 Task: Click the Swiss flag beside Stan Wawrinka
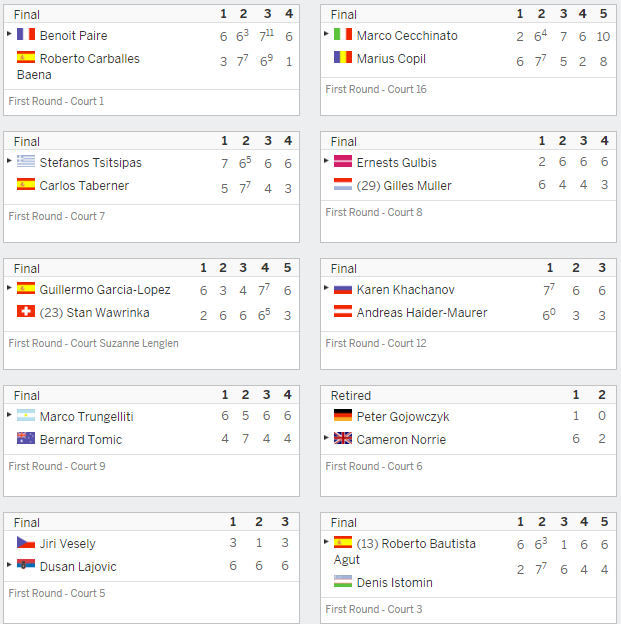pos(26,311)
